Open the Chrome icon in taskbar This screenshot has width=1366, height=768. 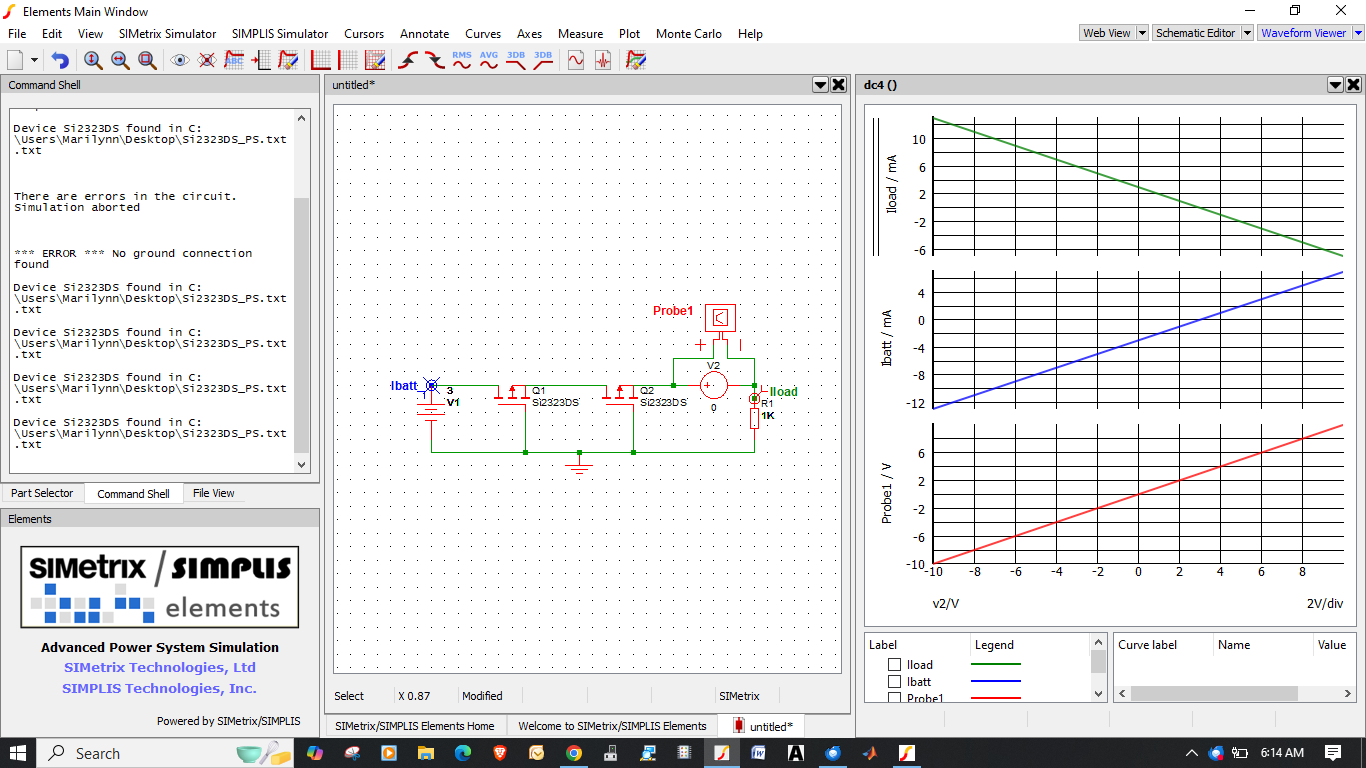click(x=573, y=753)
